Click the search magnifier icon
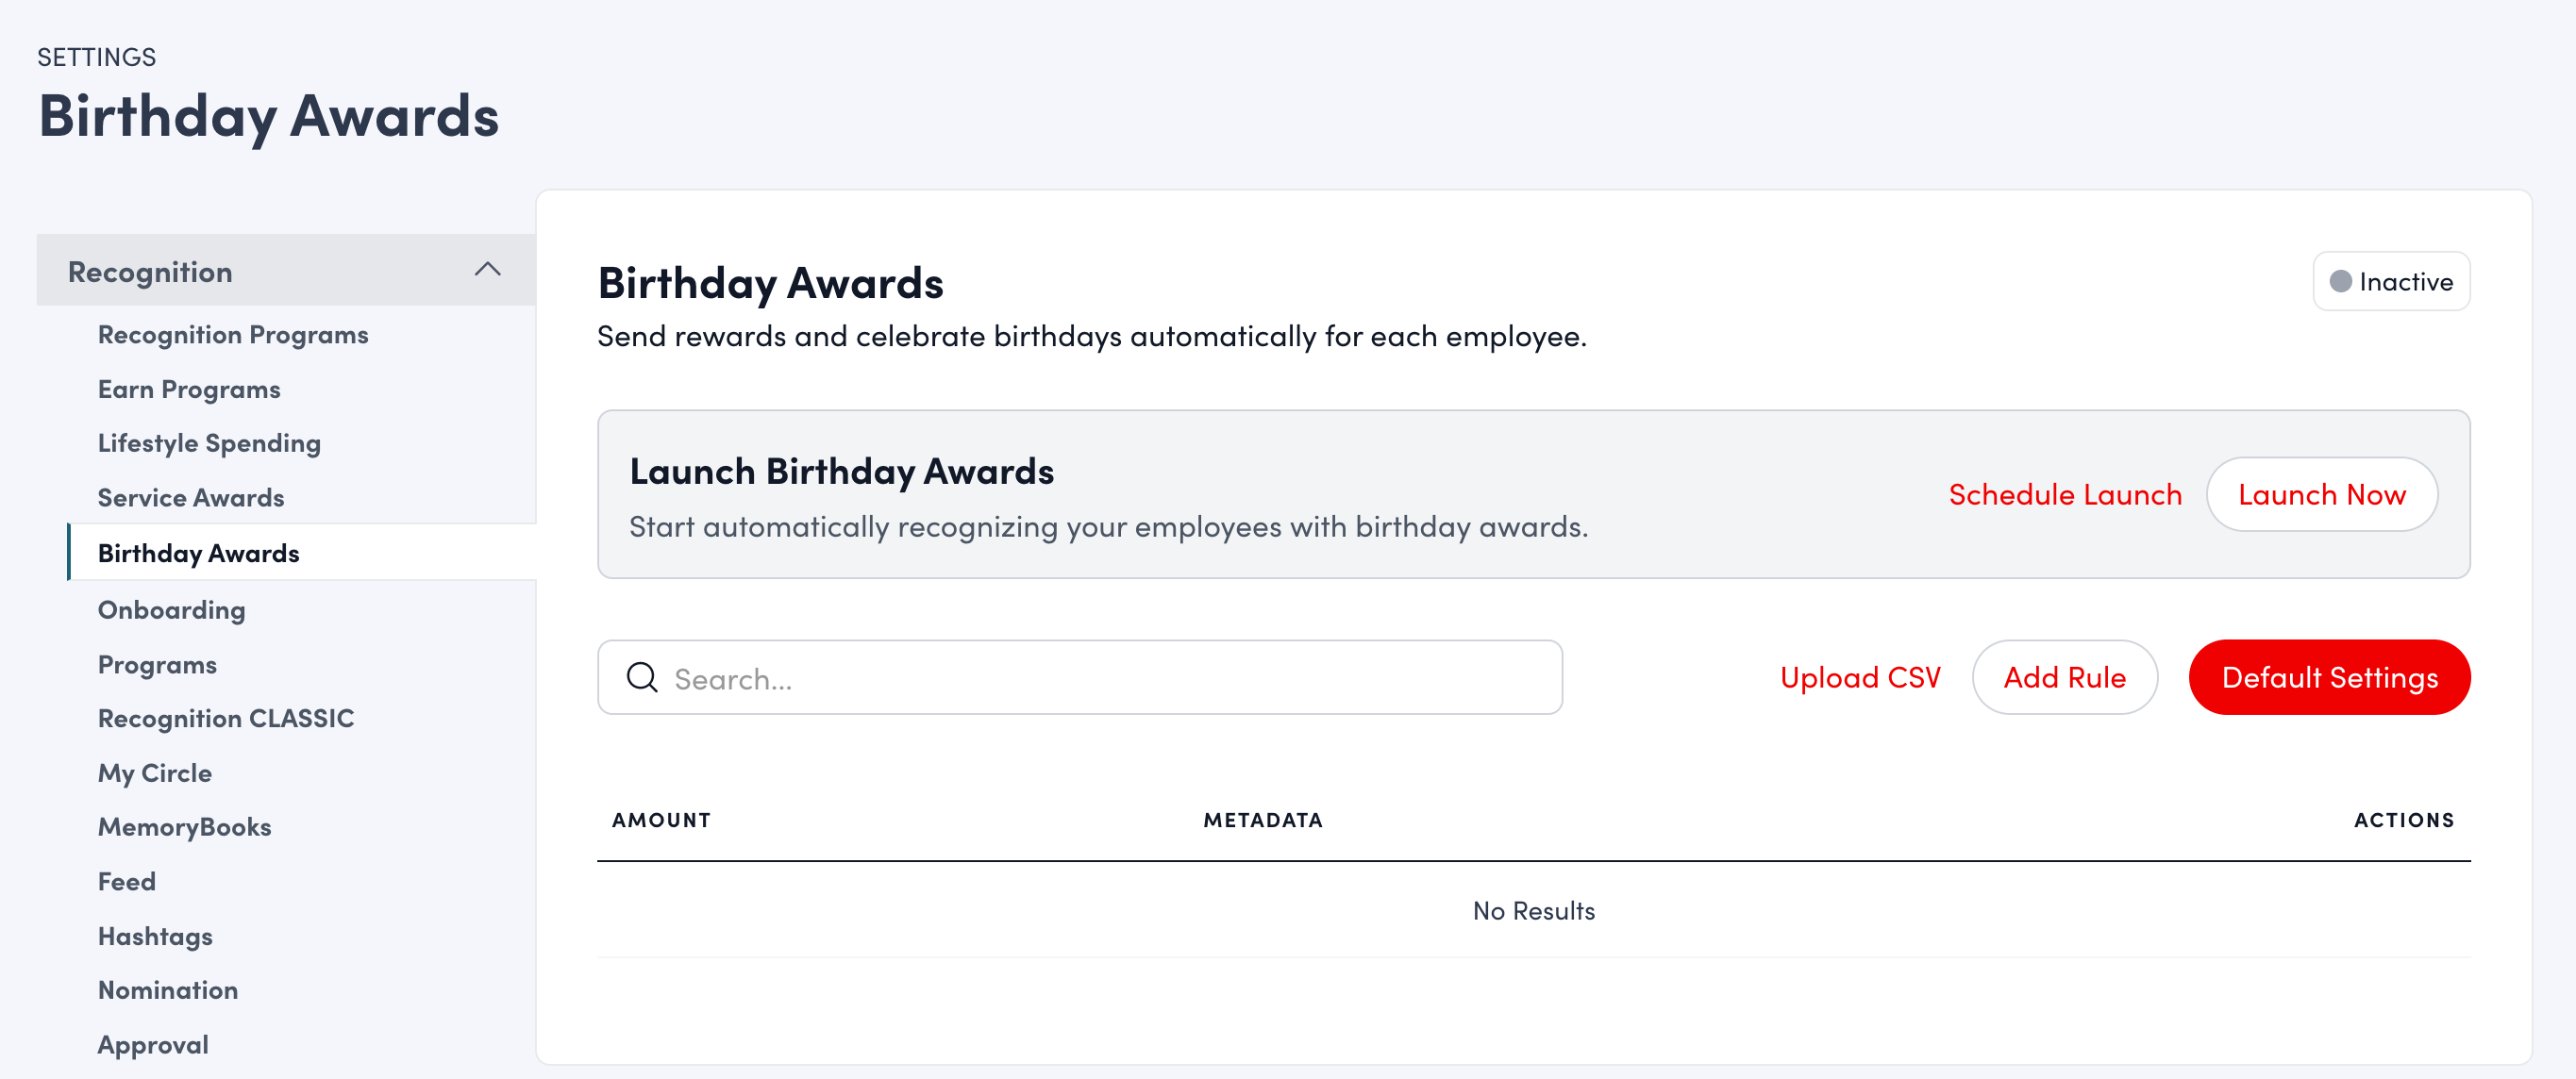This screenshot has width=2576, height=1079. point(642,678)
